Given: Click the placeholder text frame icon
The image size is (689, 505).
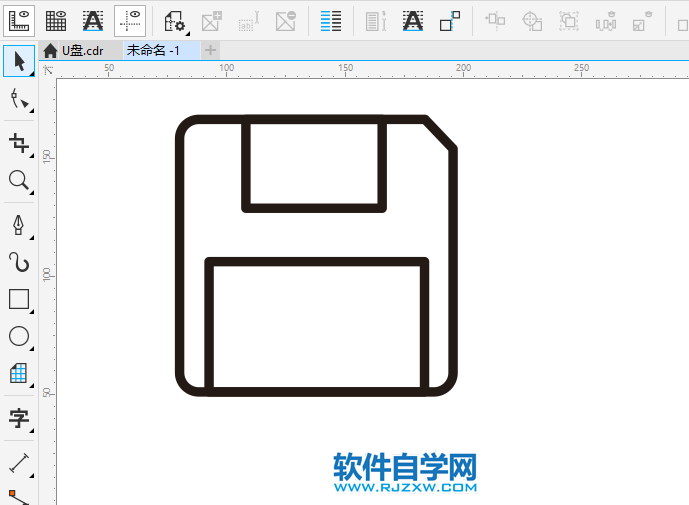Looking at the screenshot, I should [x=248, y=21].
